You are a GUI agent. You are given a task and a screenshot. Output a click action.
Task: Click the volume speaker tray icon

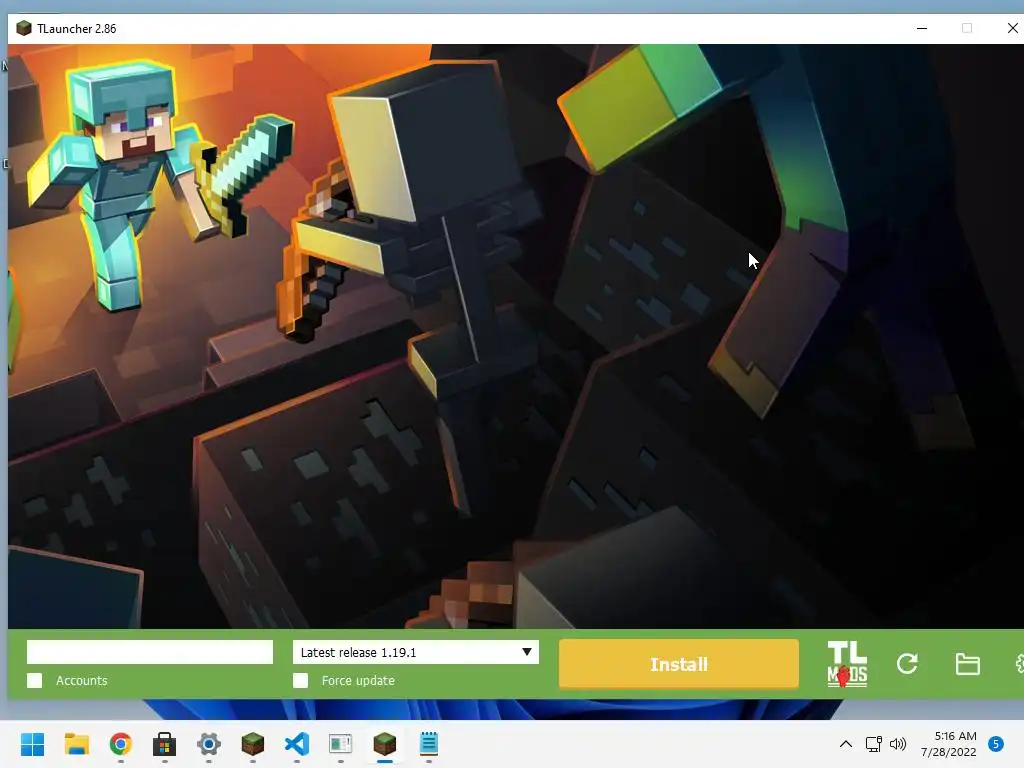pos(898,744)
